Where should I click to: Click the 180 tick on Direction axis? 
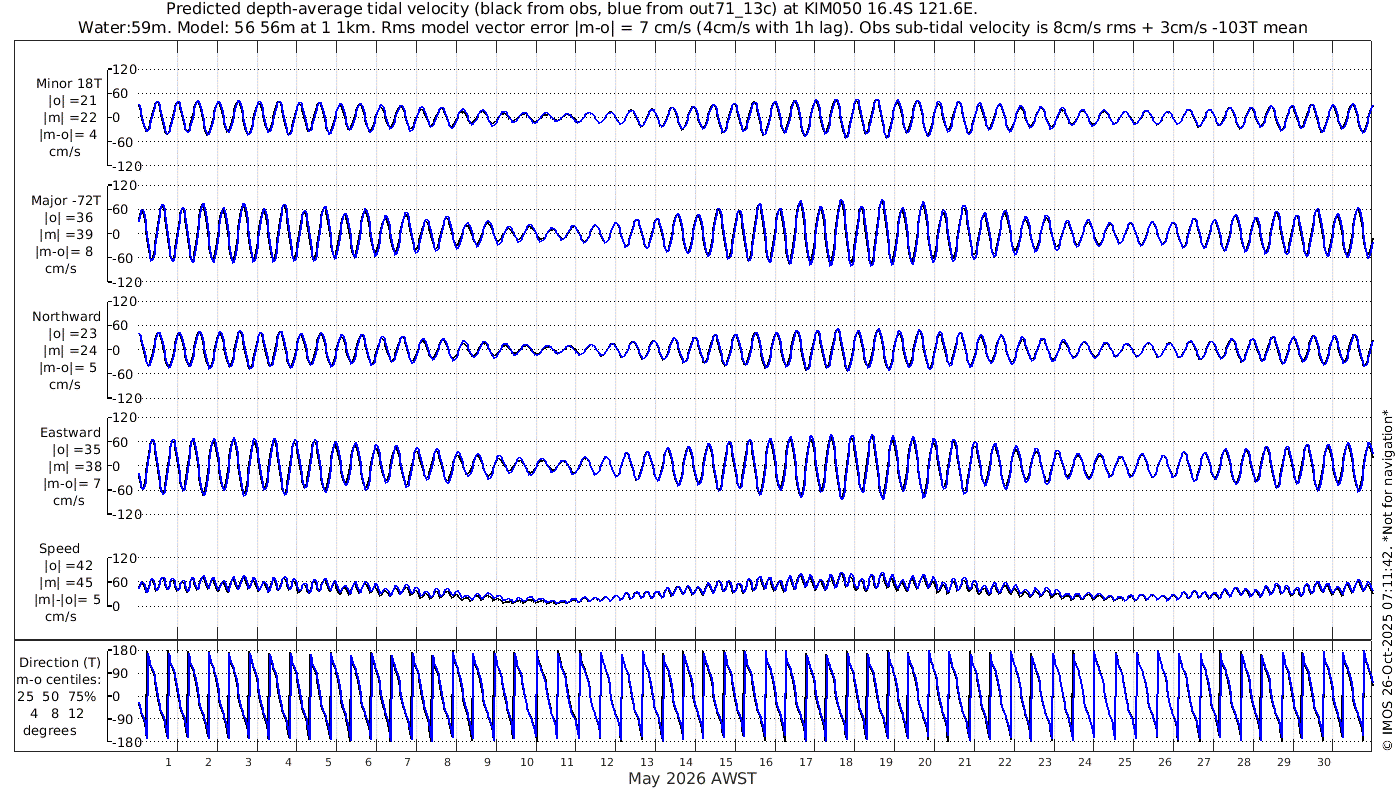tap(123, 651)
